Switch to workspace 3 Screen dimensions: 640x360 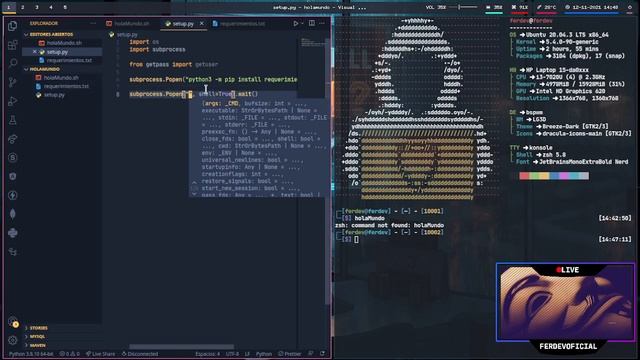(37, 7)
